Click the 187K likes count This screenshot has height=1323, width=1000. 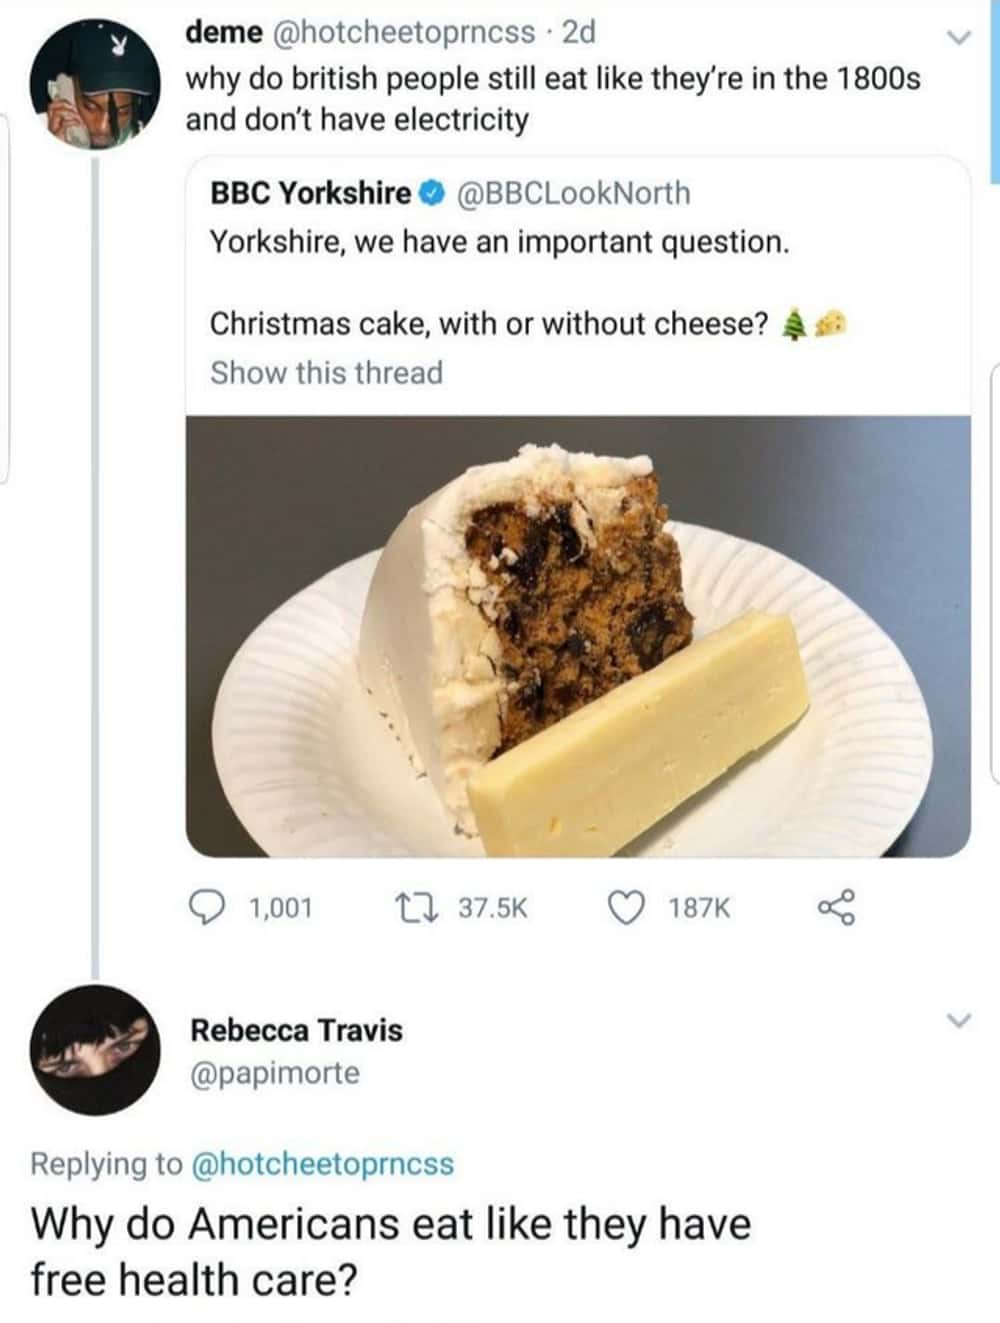699,908
